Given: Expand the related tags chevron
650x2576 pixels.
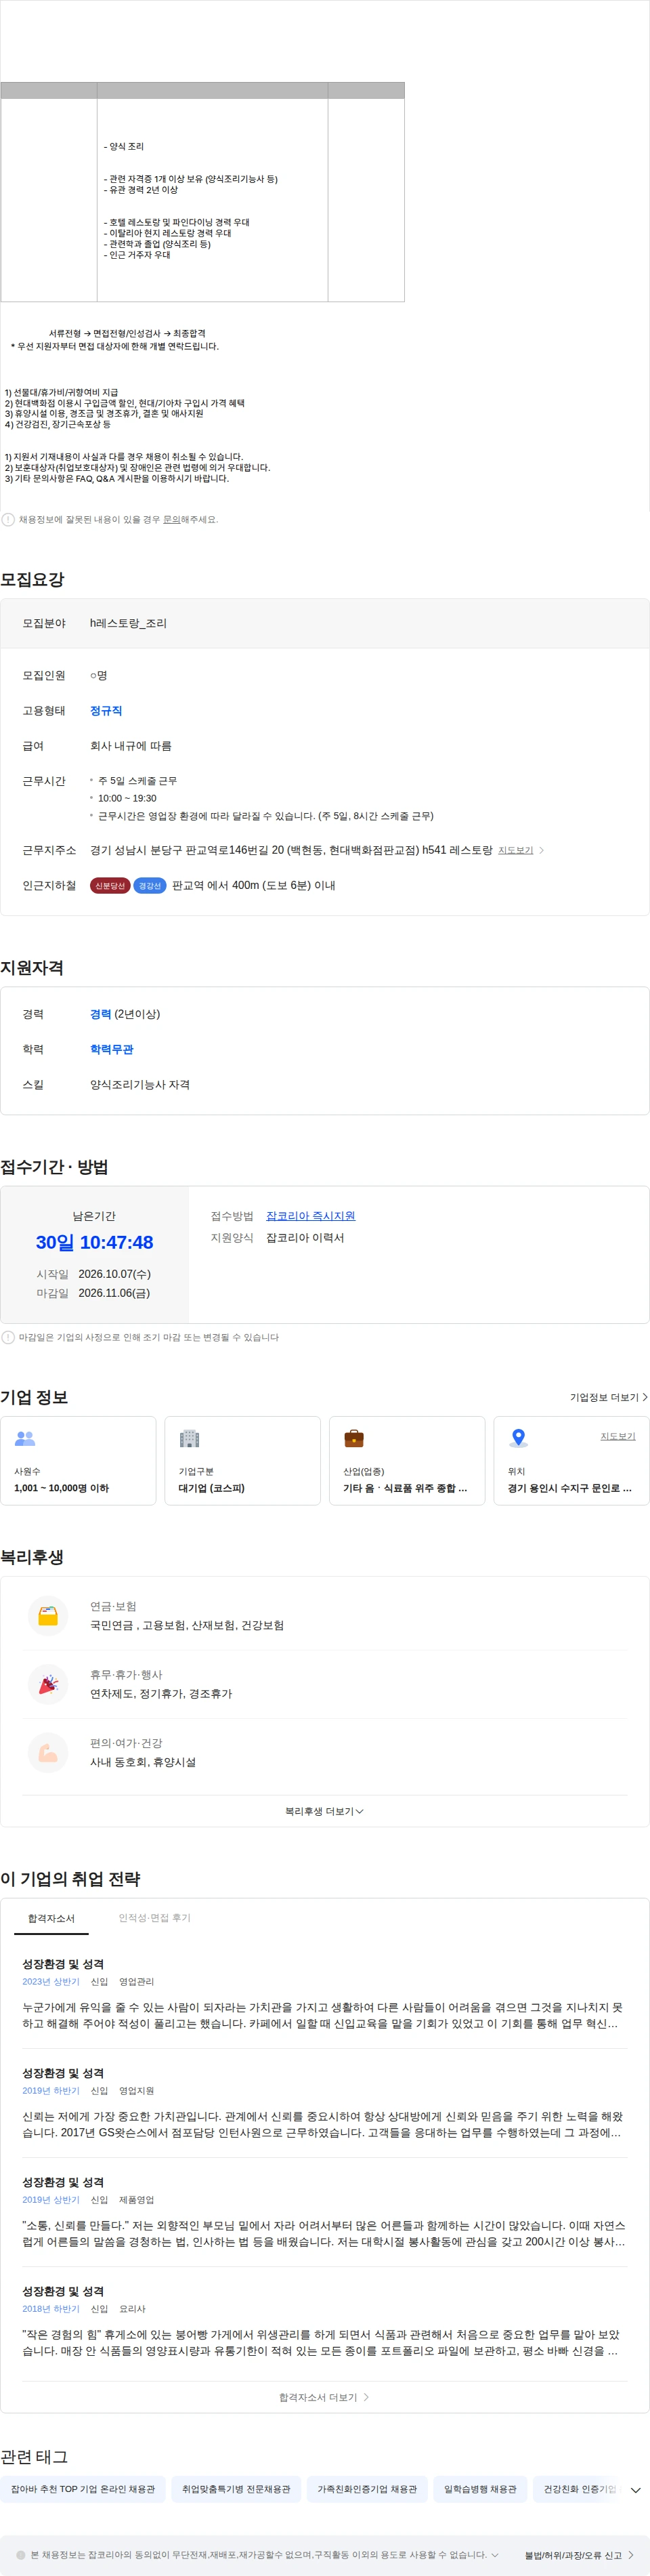Looking at the screenshot, I should 635,2490.
